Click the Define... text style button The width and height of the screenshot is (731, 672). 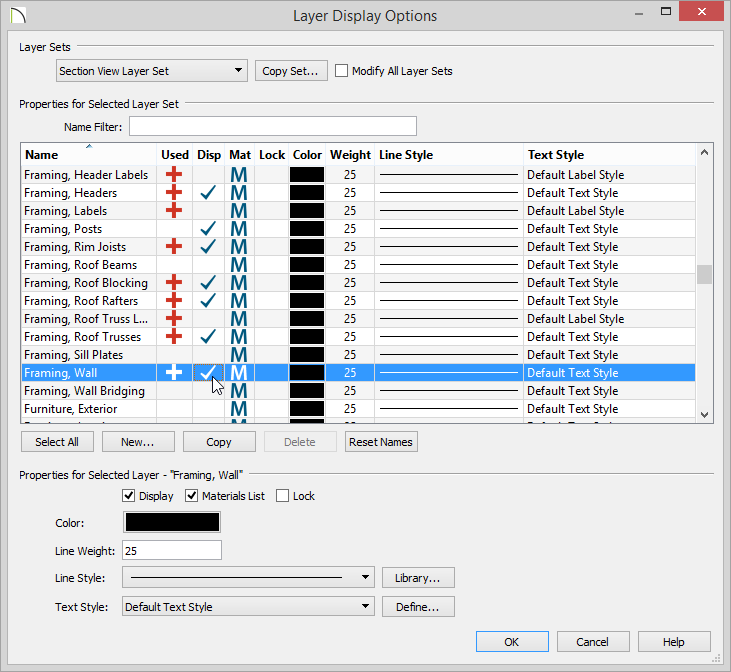[x=418, y=607]
